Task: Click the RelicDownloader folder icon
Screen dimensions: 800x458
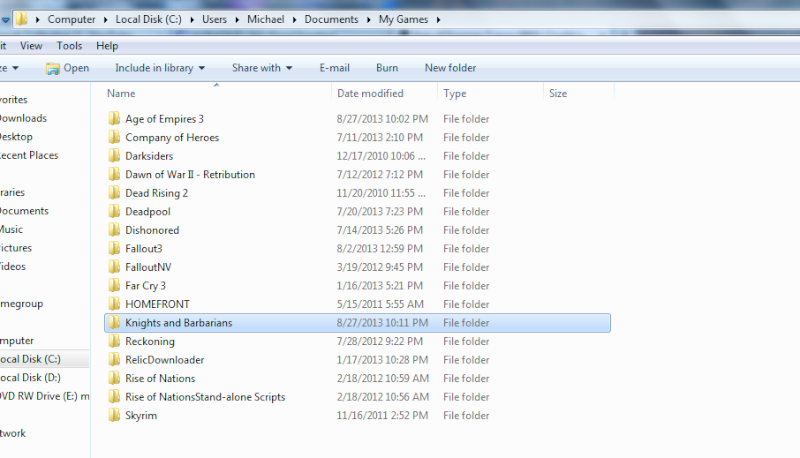Action: point(114,360)
